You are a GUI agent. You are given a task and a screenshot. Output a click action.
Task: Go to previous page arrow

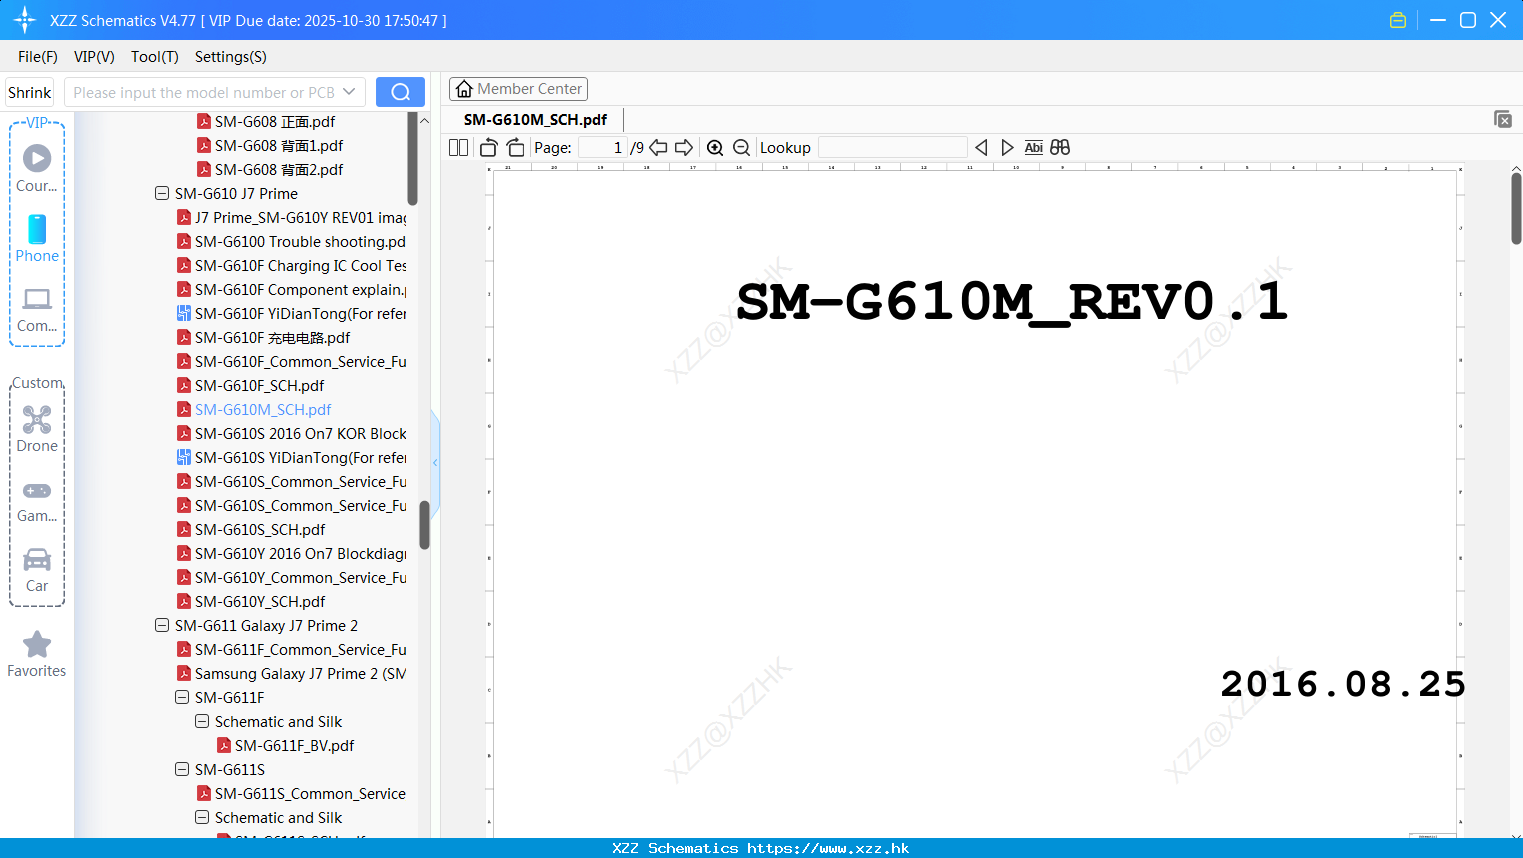[x=658, y=148]
